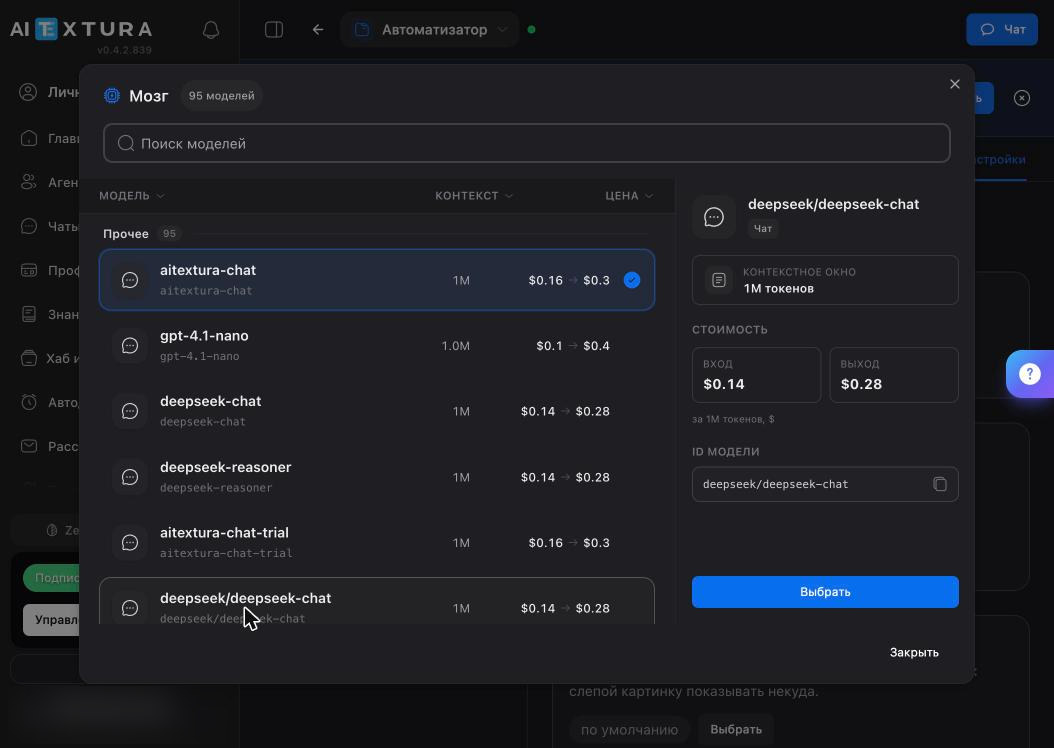Viewport: 1054px width, 748px height.
Task: Open the Автоматизатор dropdown chevron
Action: [x=502, y=30]
